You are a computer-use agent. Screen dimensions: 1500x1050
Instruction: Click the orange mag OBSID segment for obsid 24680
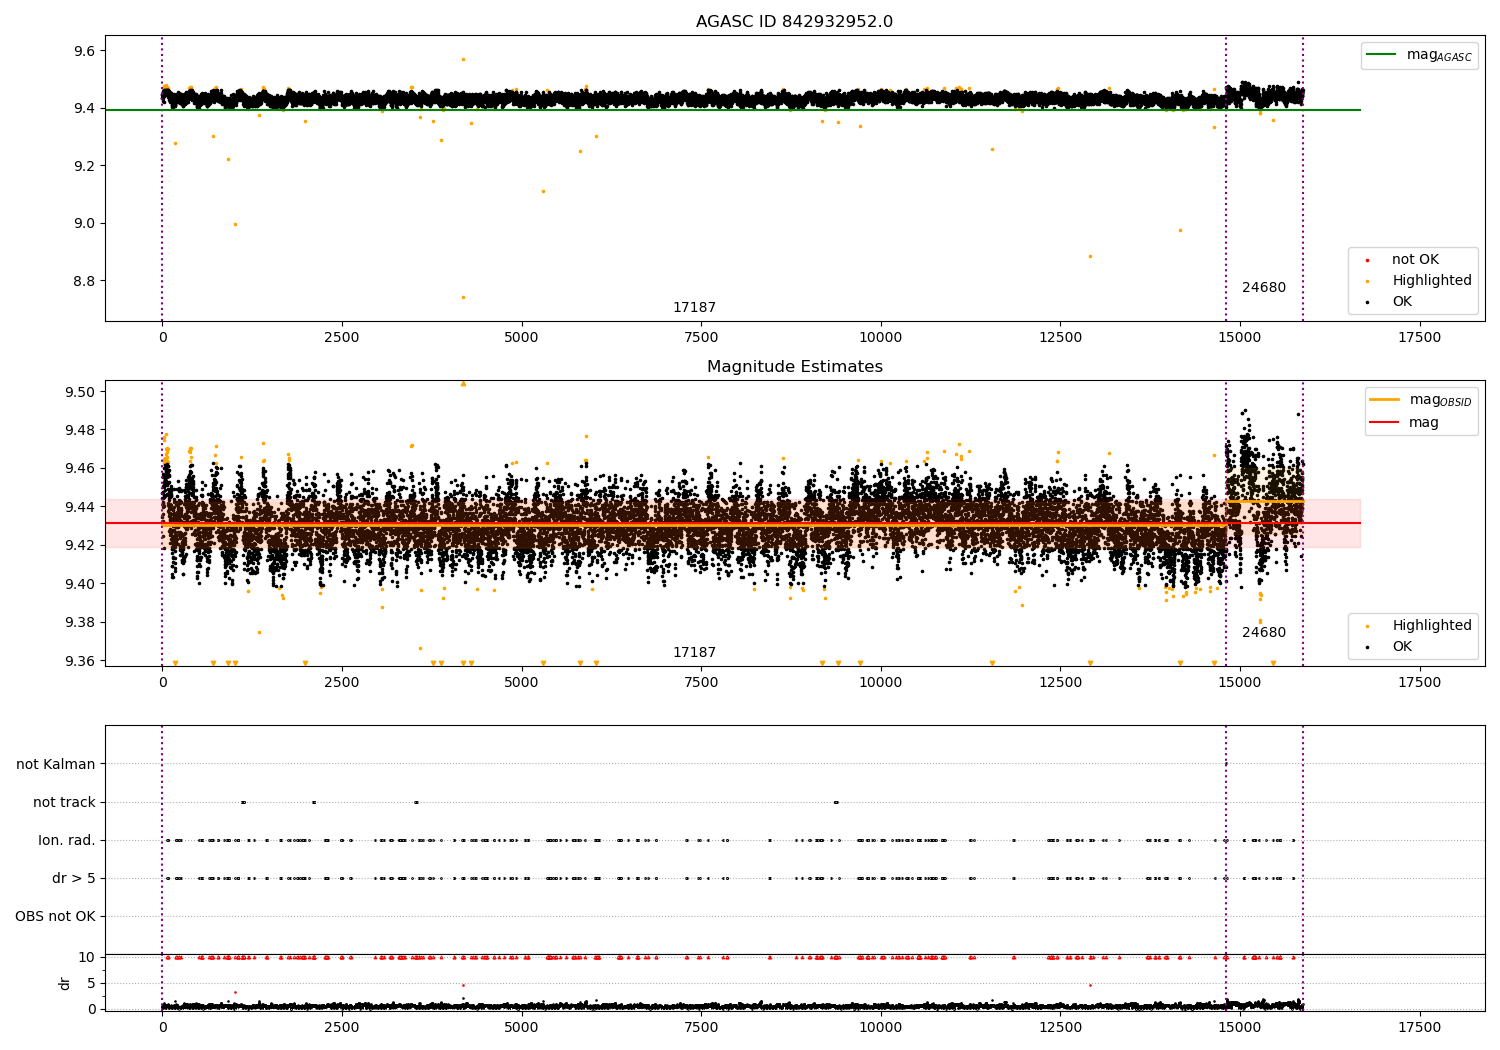pyautogui.click(x=1264, y=501)
